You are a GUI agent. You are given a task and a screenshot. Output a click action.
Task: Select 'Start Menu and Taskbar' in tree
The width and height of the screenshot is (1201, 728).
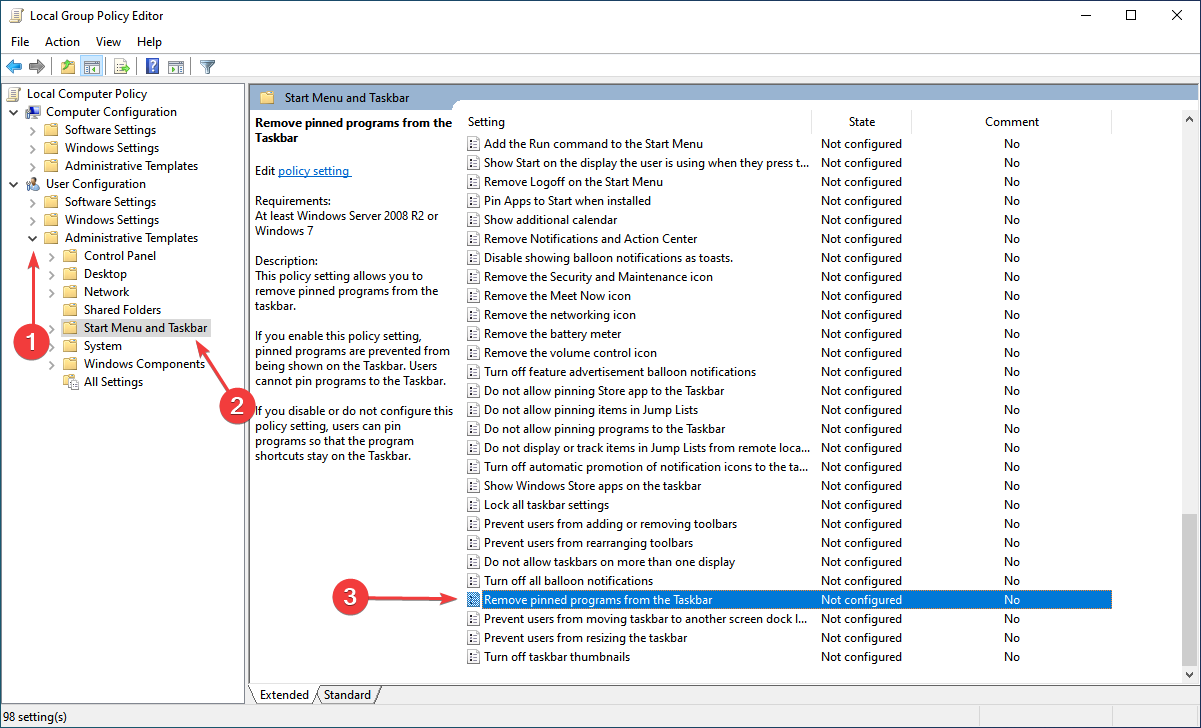coord(146,328)
